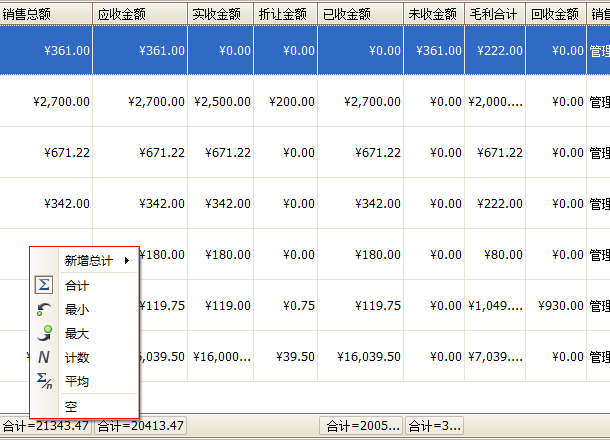This screenshot has height=440, width=610.
Task: Select the ¥16,039.50 cell under 已收金额
Action: (x=361, y=356)
